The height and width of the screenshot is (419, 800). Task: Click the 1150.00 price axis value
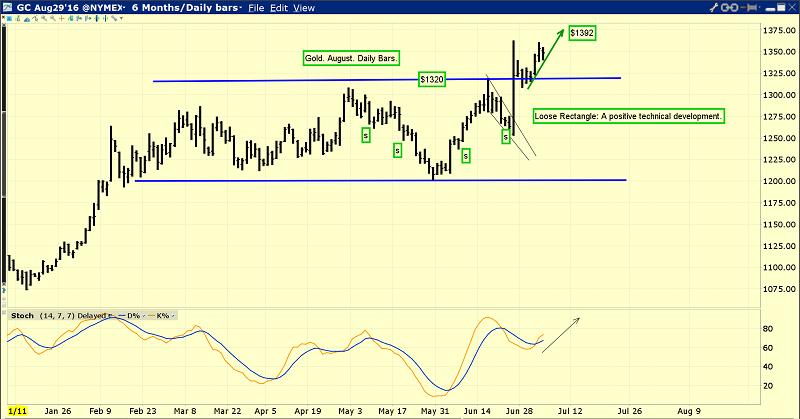[x=779, y=225]
